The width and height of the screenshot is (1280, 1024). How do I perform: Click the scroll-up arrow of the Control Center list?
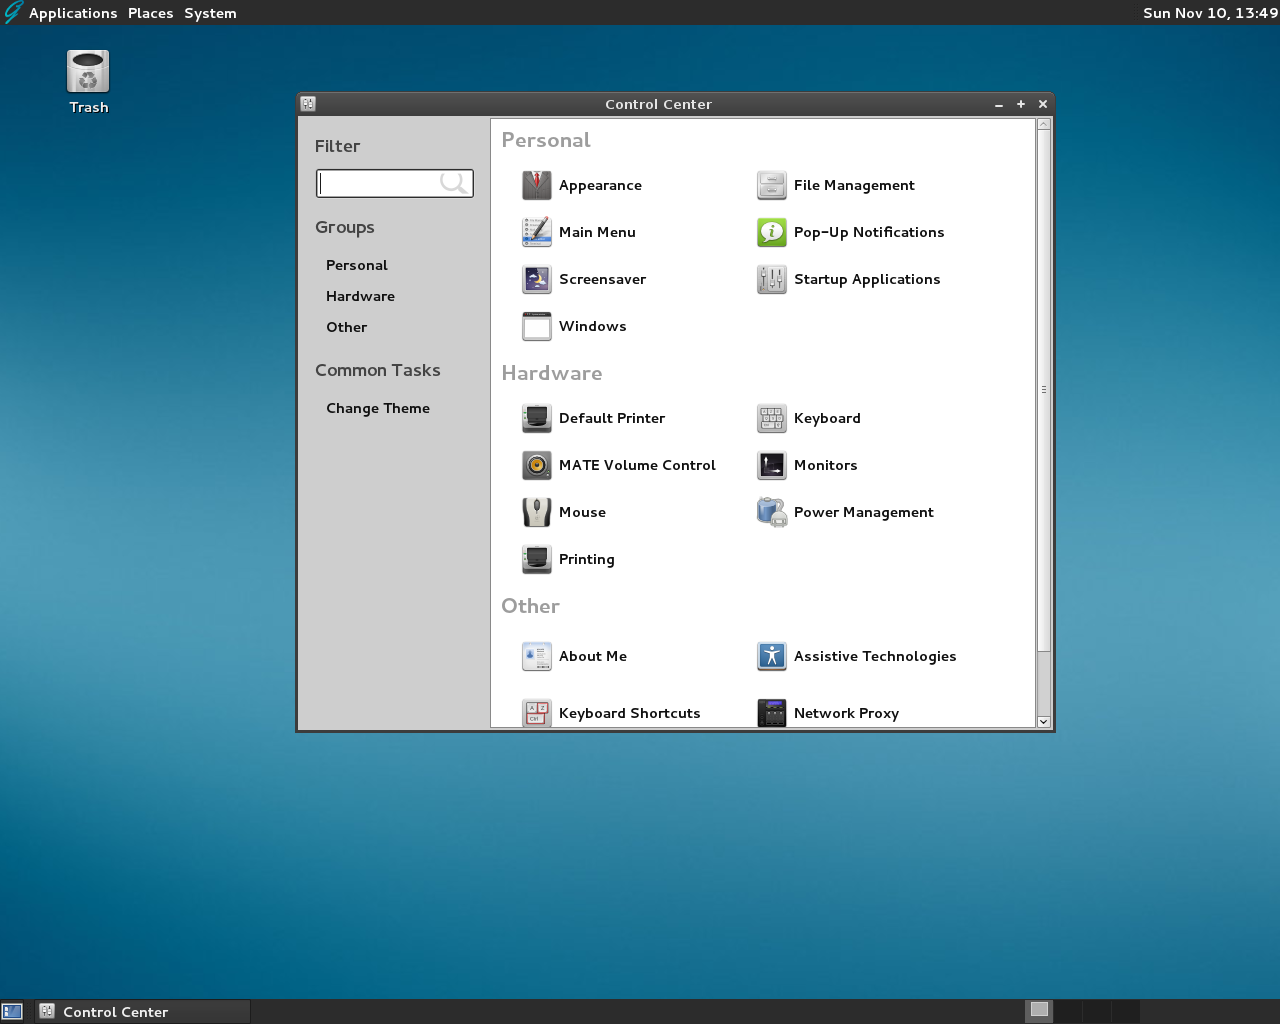coord(1044,124)
